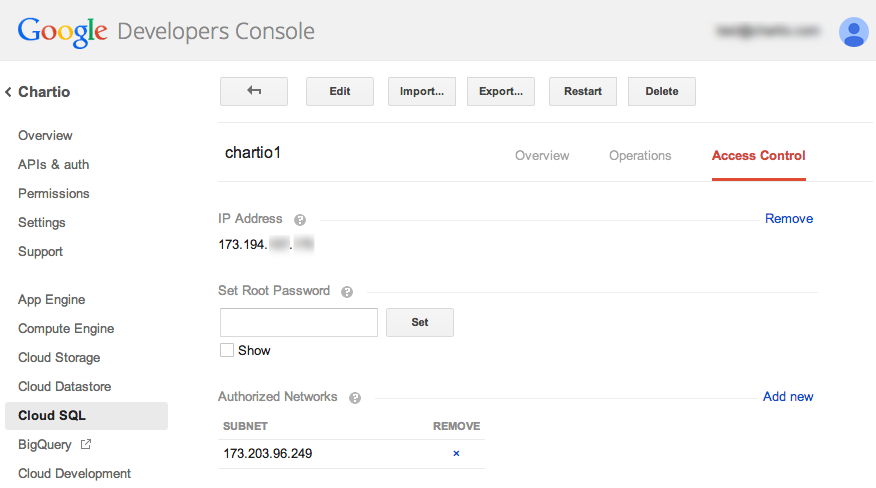876x488 pixels.
Task: Click the Import... button
Action: point(422,91)
